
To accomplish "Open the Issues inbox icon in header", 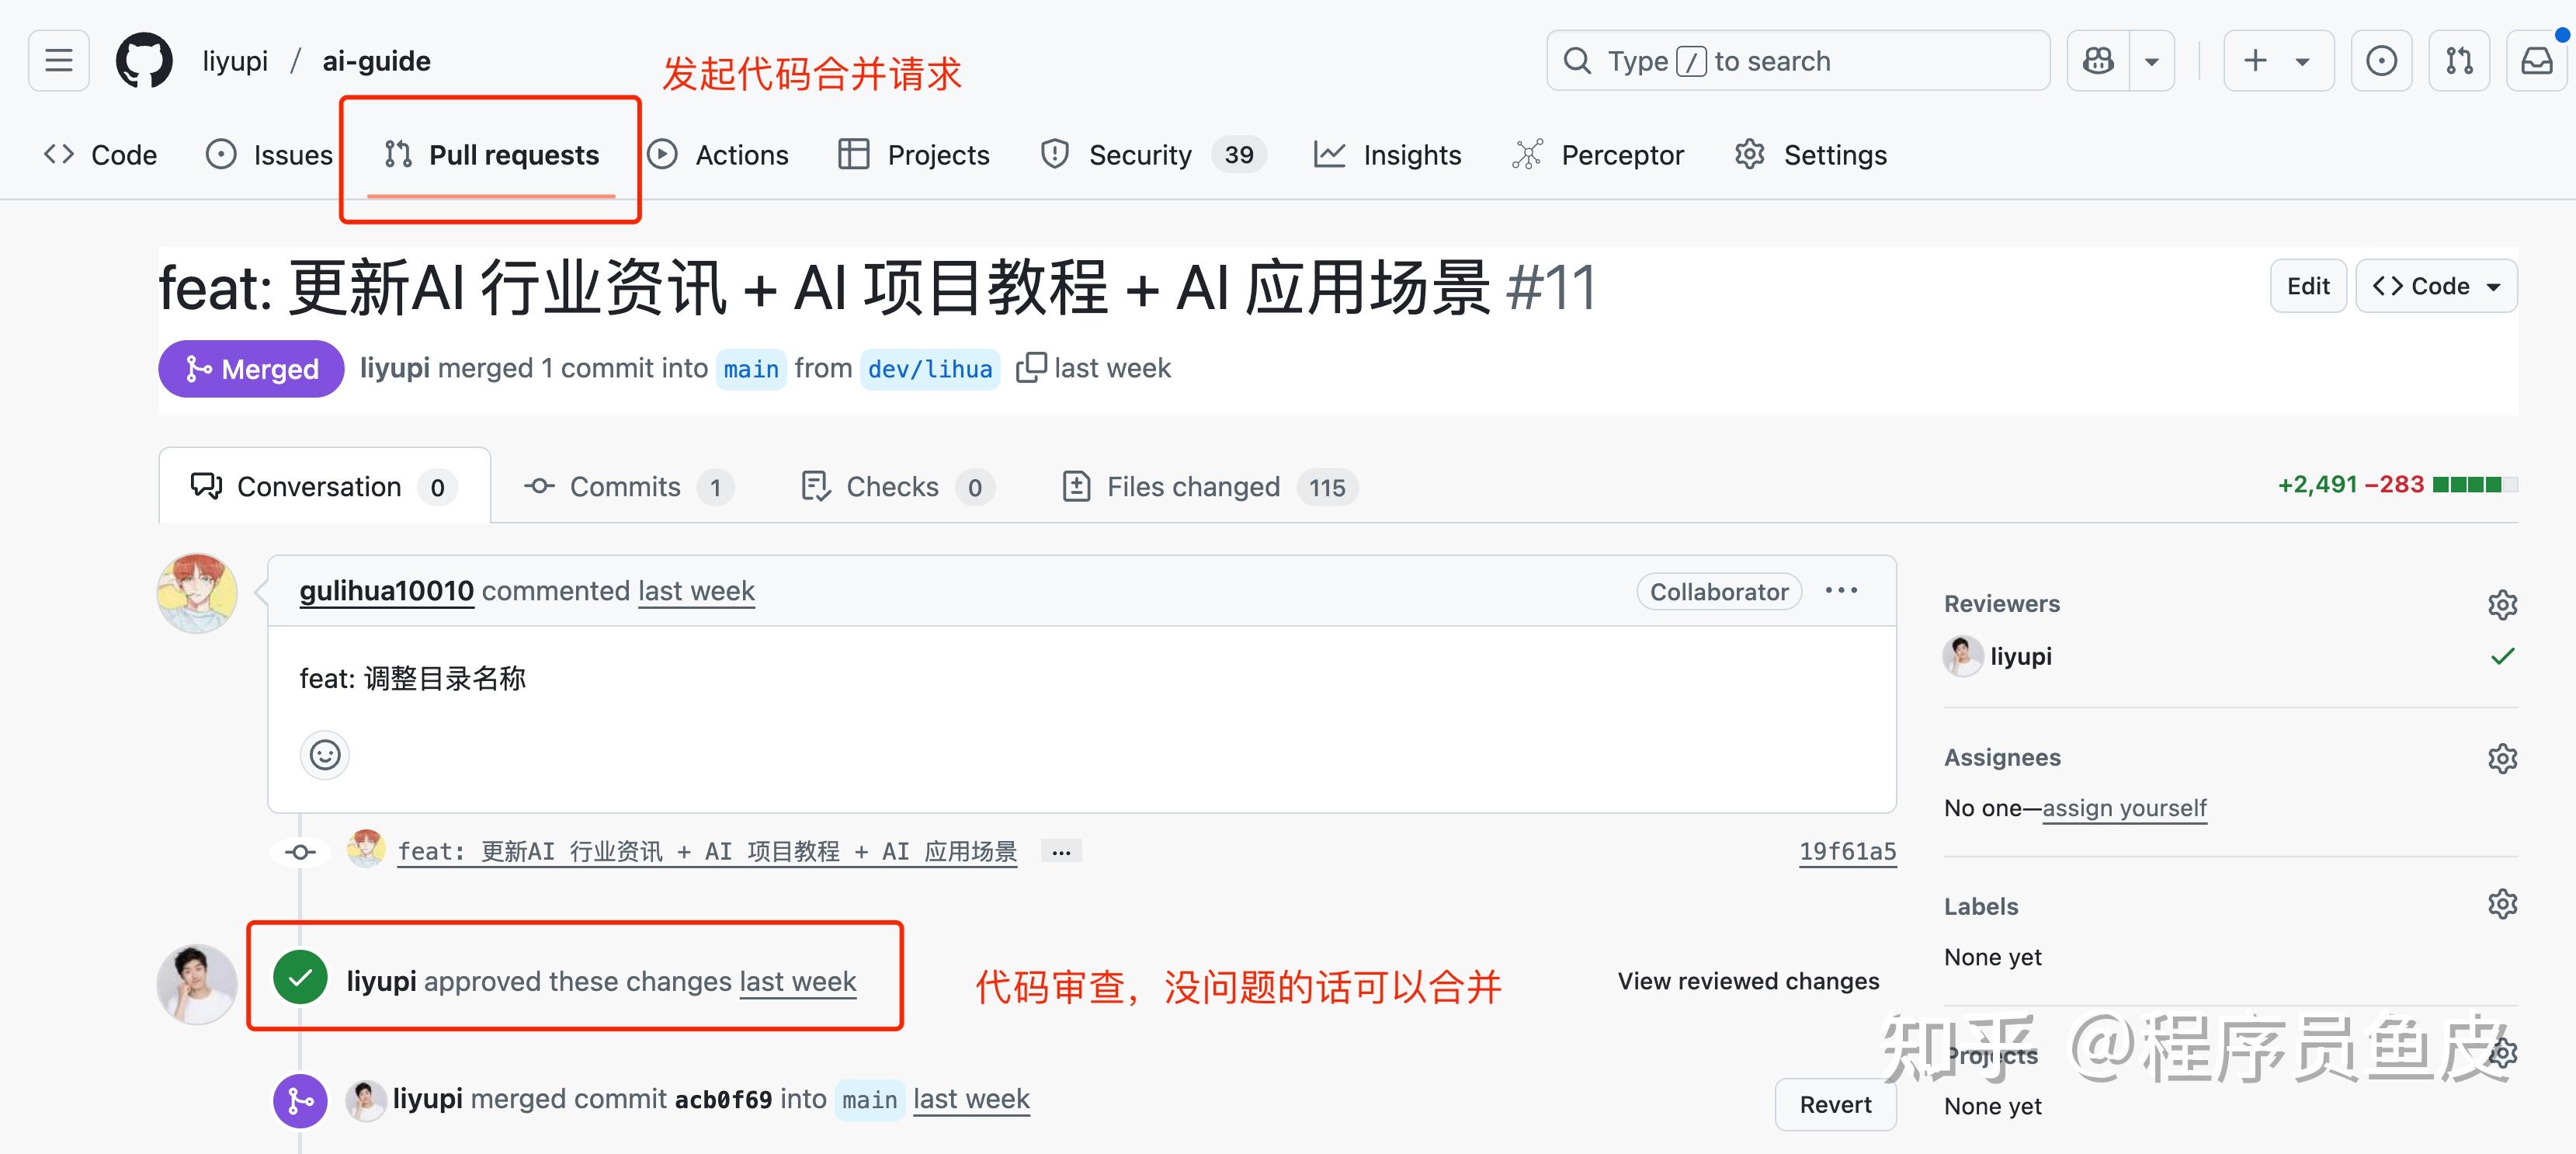I will click(x=2381, y=61).
